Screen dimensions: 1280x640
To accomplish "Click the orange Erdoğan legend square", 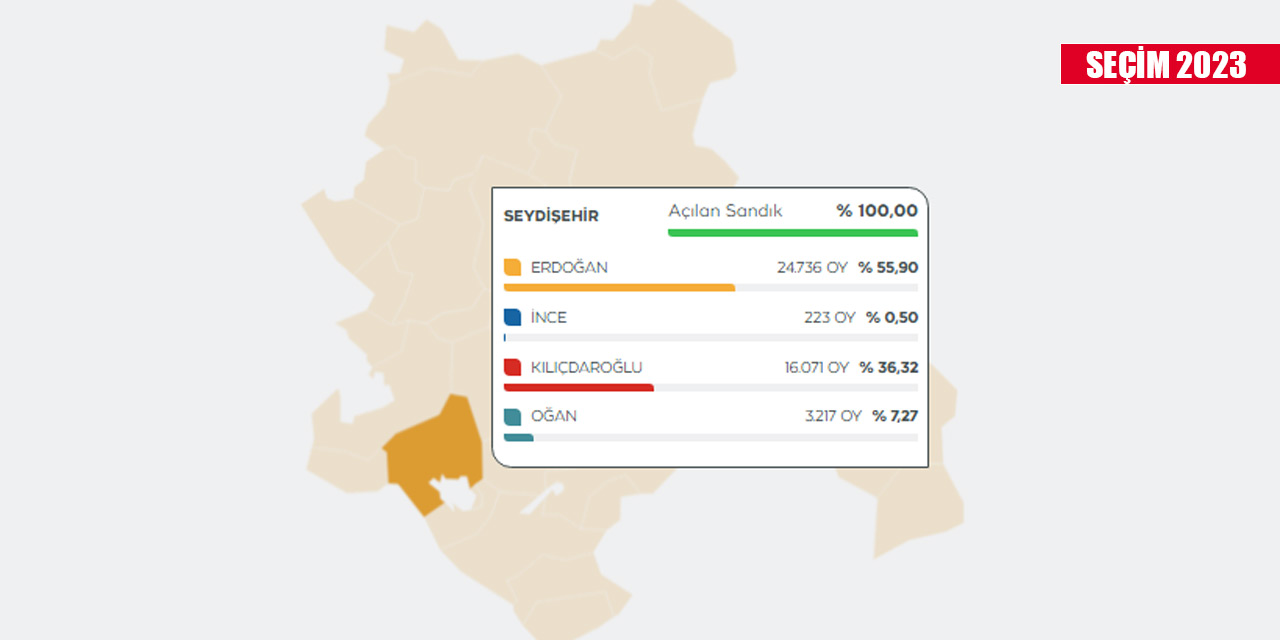I will pos(513,267).
